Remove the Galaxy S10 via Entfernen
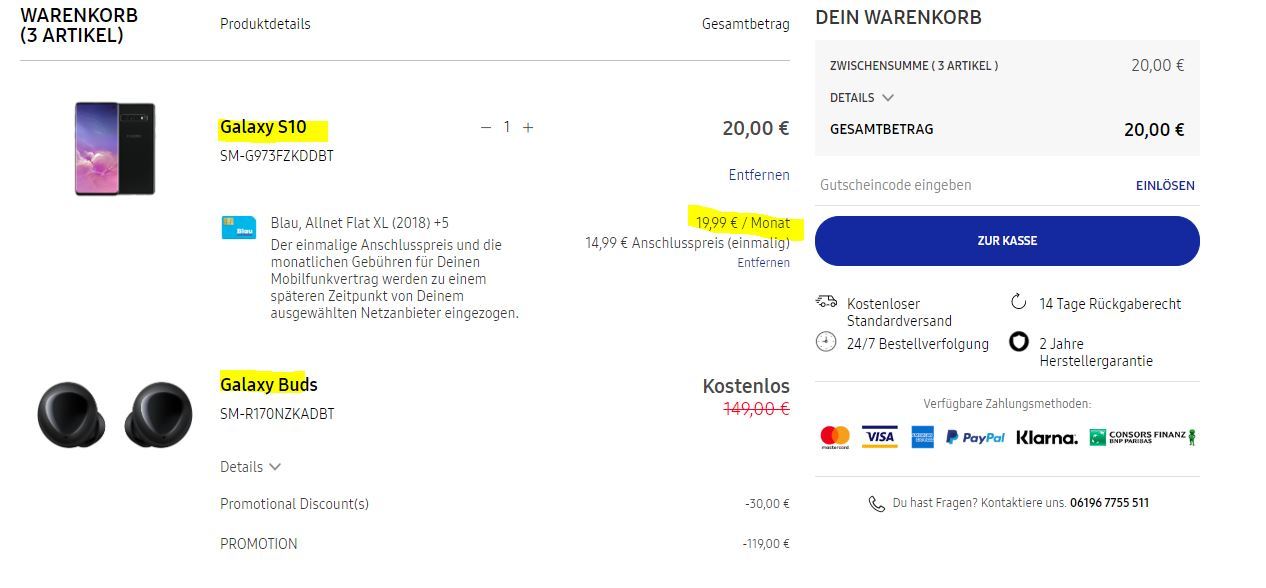 [x=759, y=175]
